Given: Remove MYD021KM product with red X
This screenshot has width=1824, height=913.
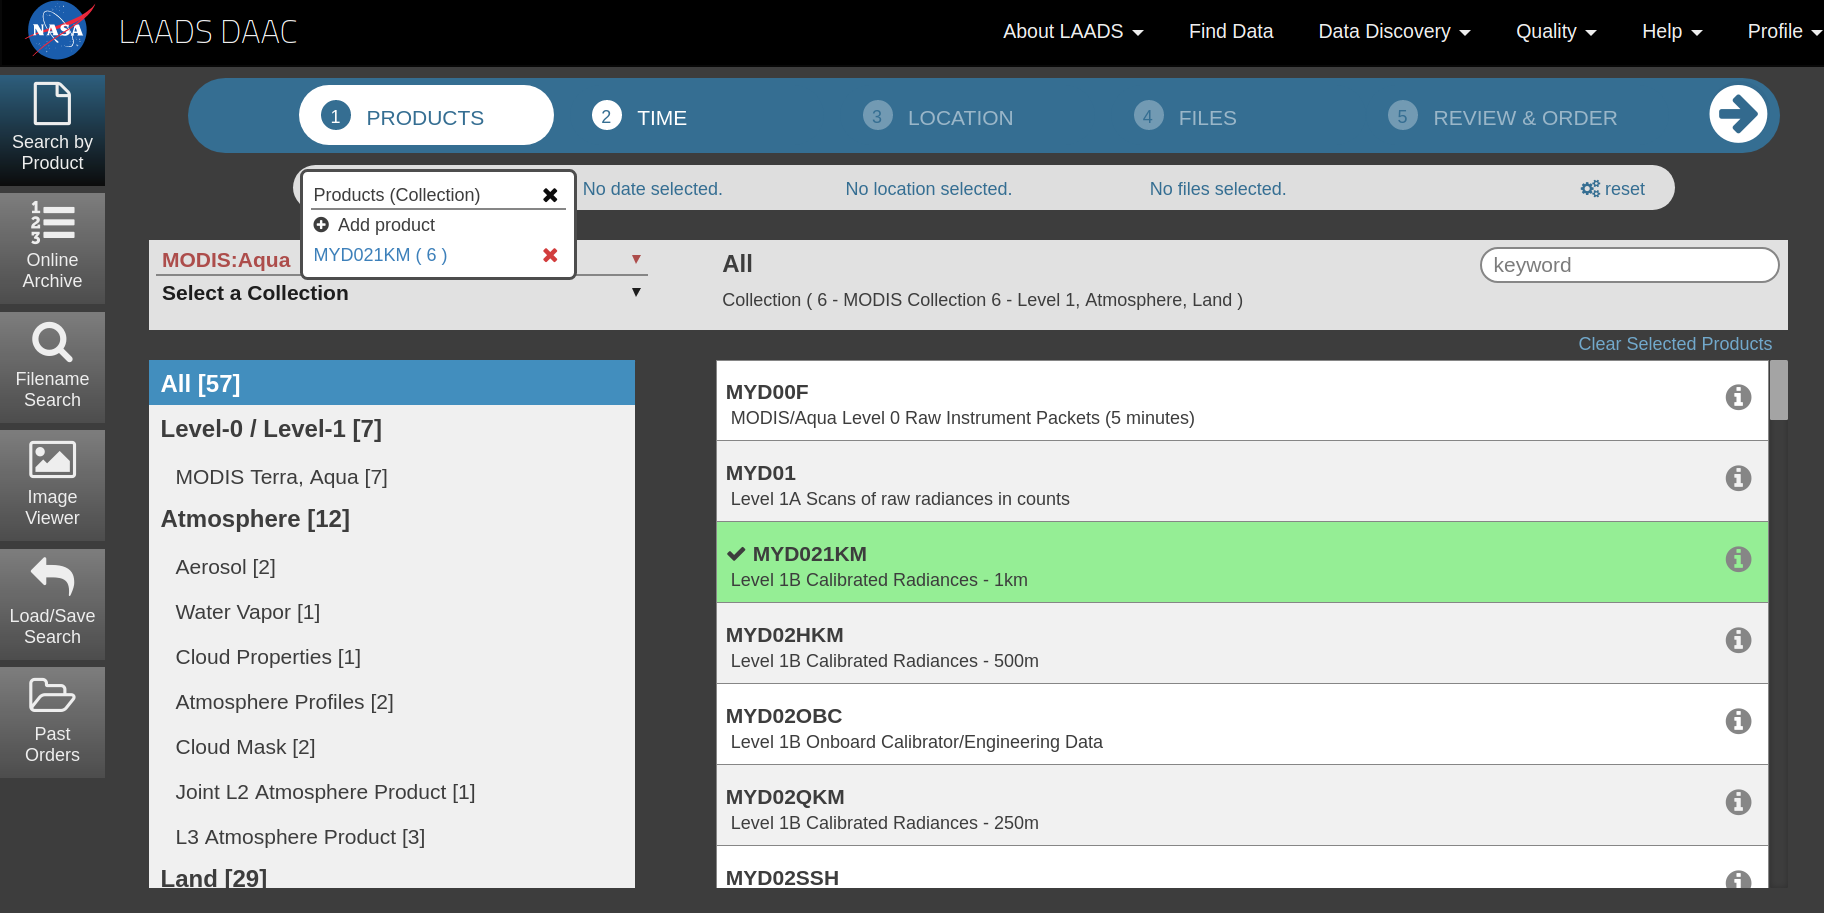Looking at the screenshot, I should (550, 255).
